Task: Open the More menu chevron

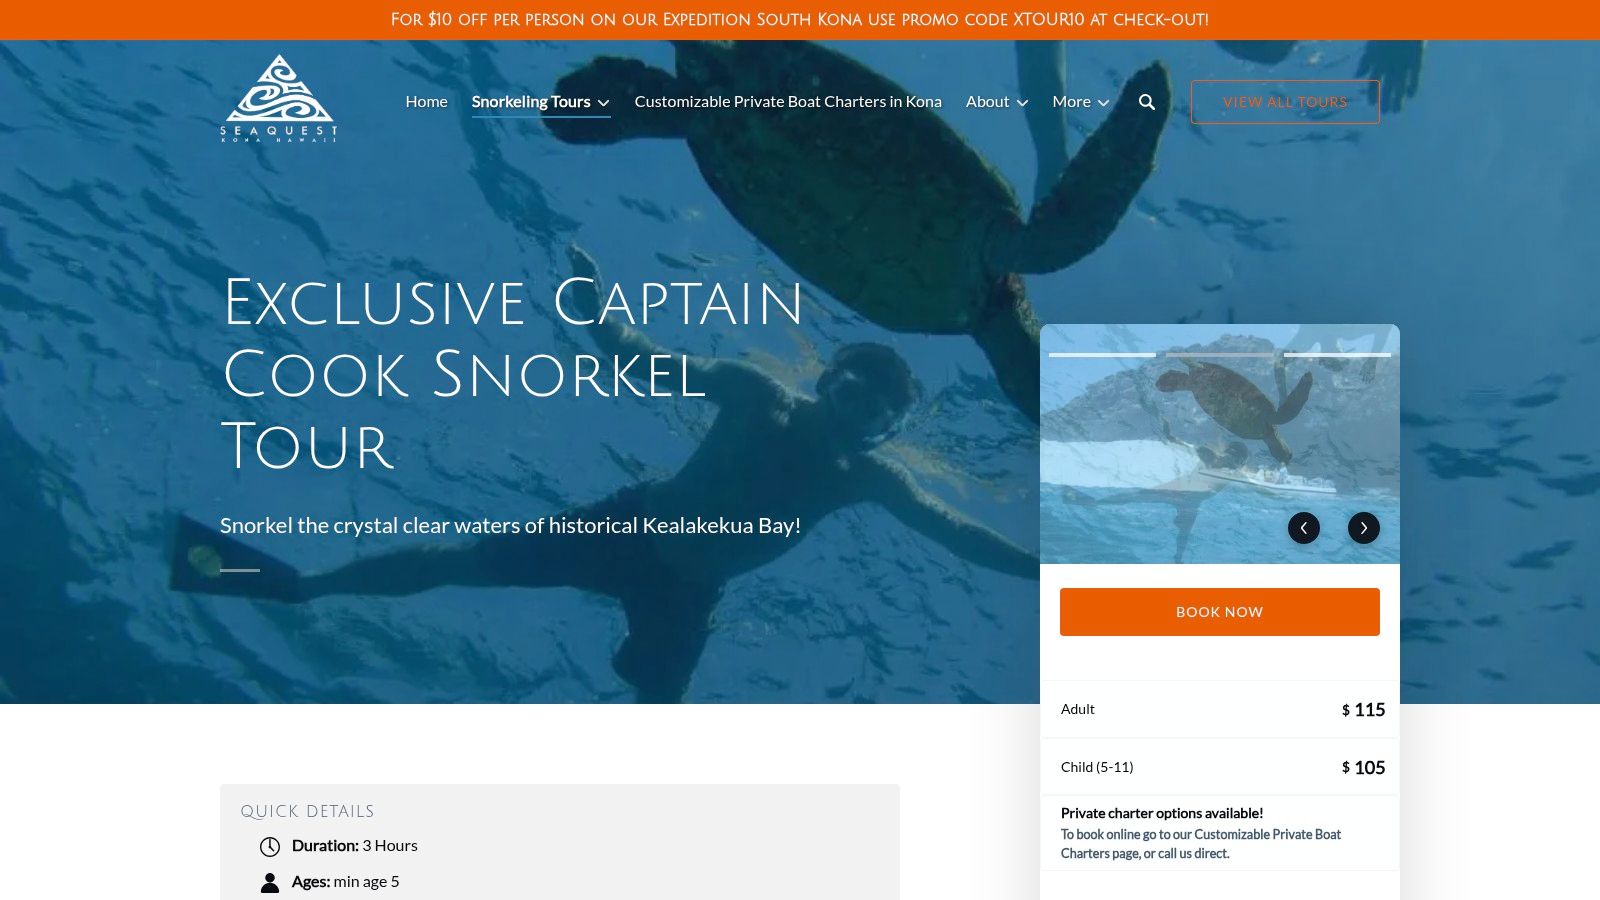Action: [x=1103, y=103]
